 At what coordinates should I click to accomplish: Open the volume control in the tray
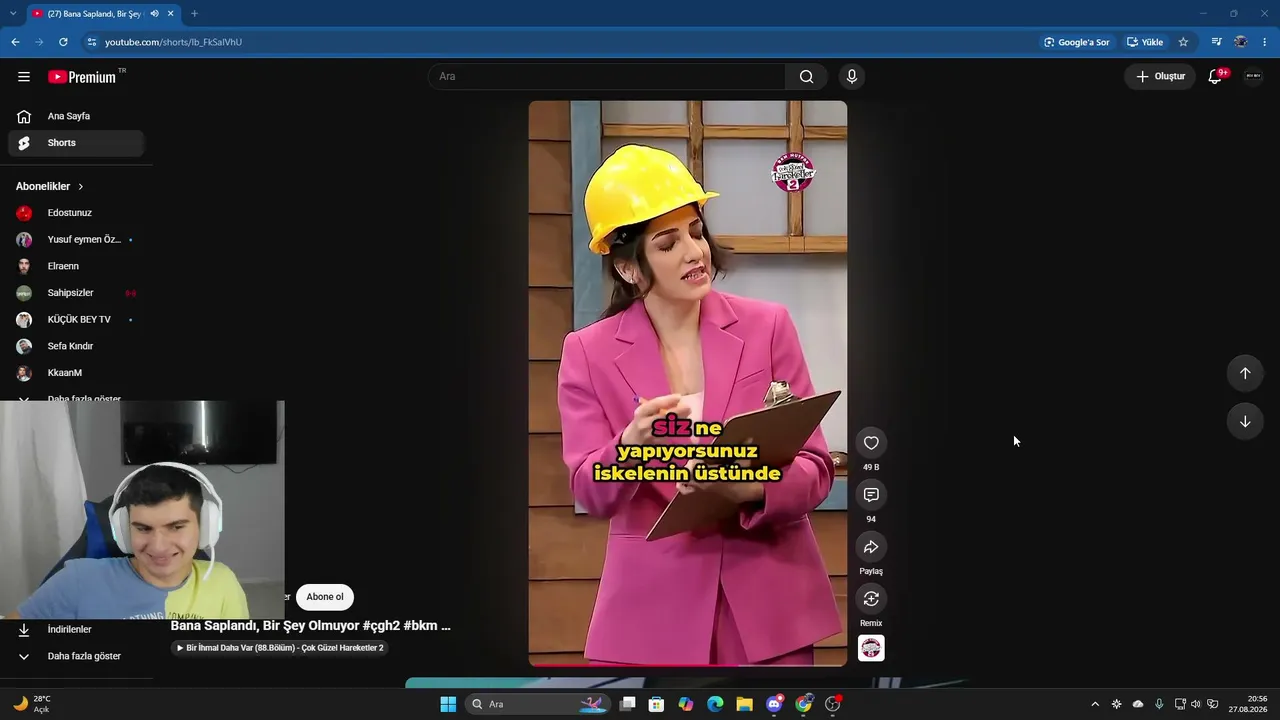tap(1196, 704)
